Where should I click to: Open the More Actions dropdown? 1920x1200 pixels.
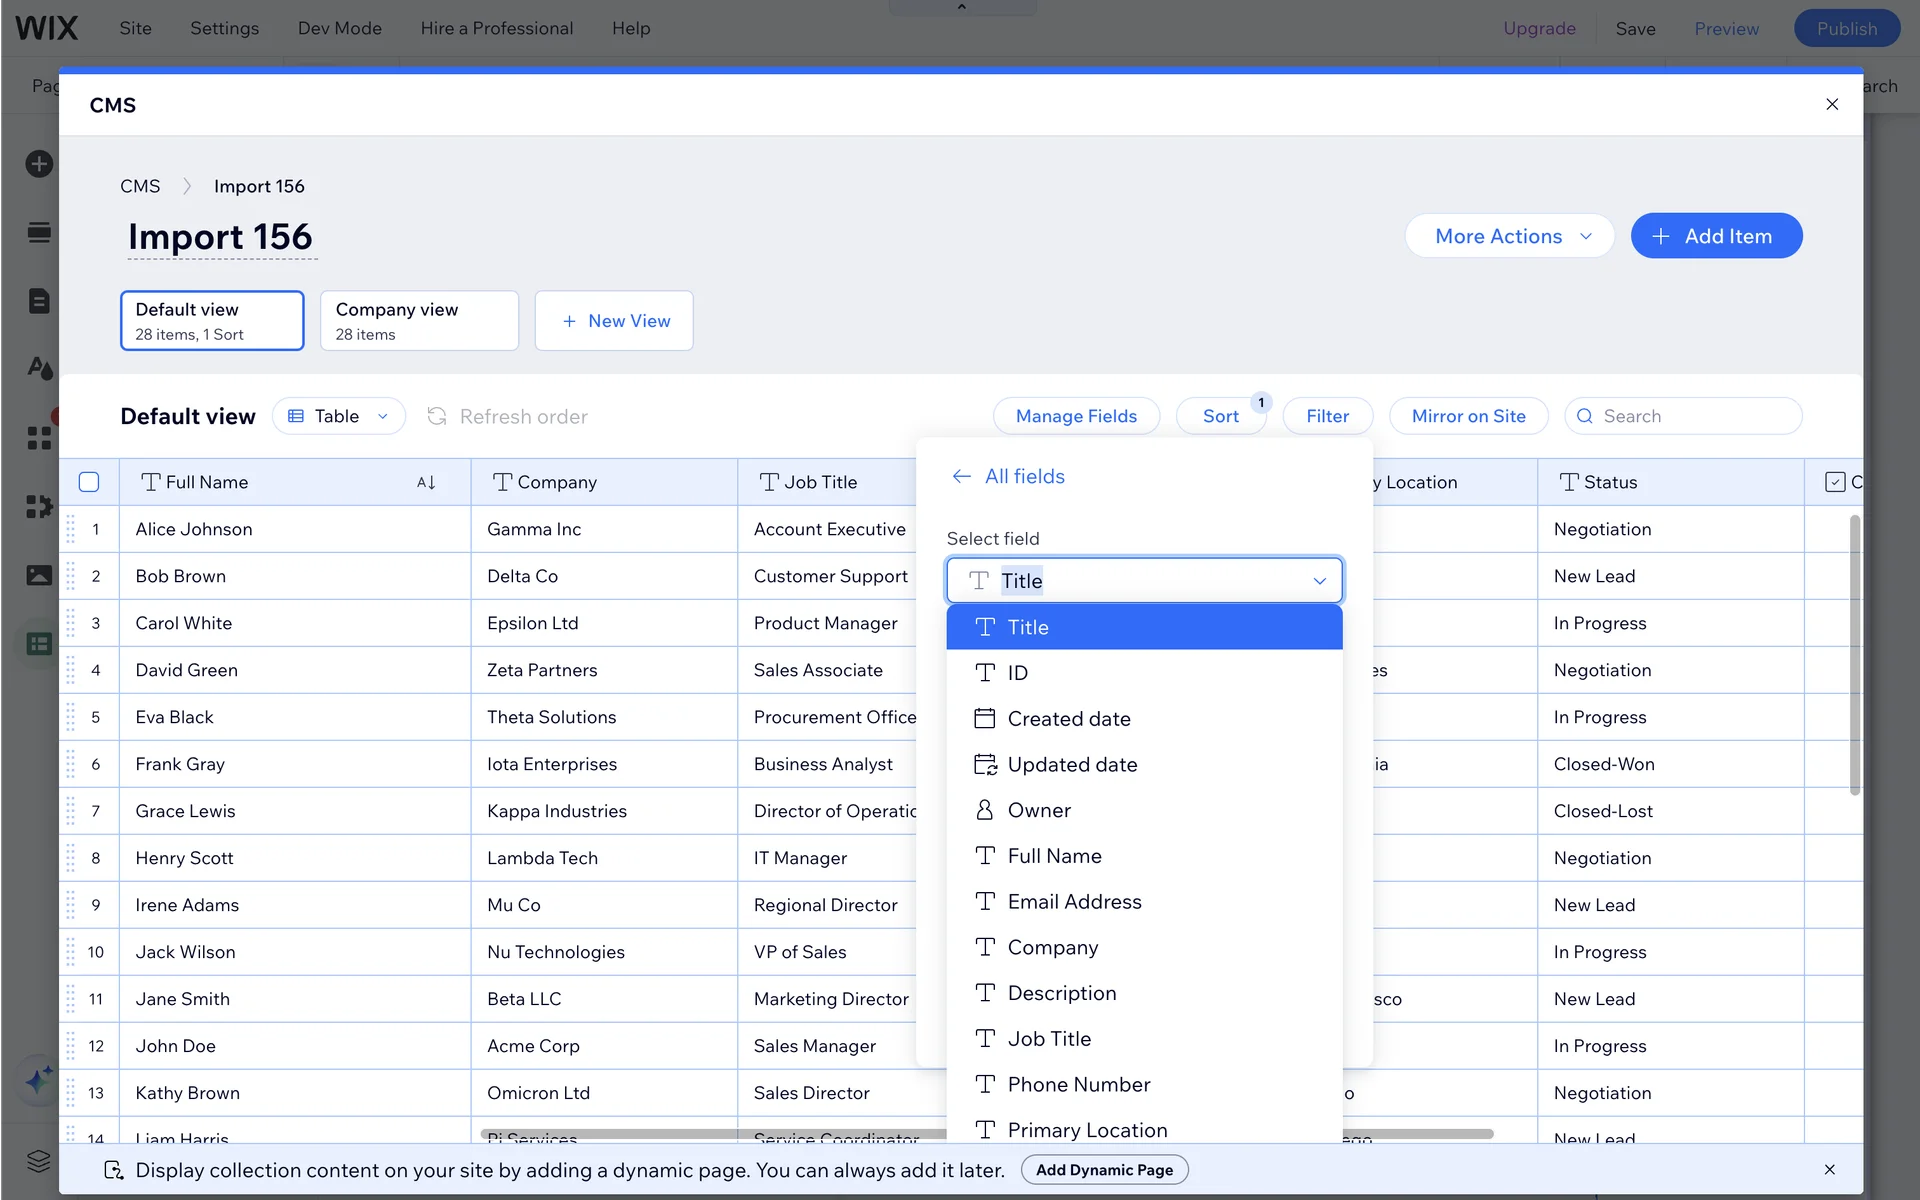[x=1509, y=237]
